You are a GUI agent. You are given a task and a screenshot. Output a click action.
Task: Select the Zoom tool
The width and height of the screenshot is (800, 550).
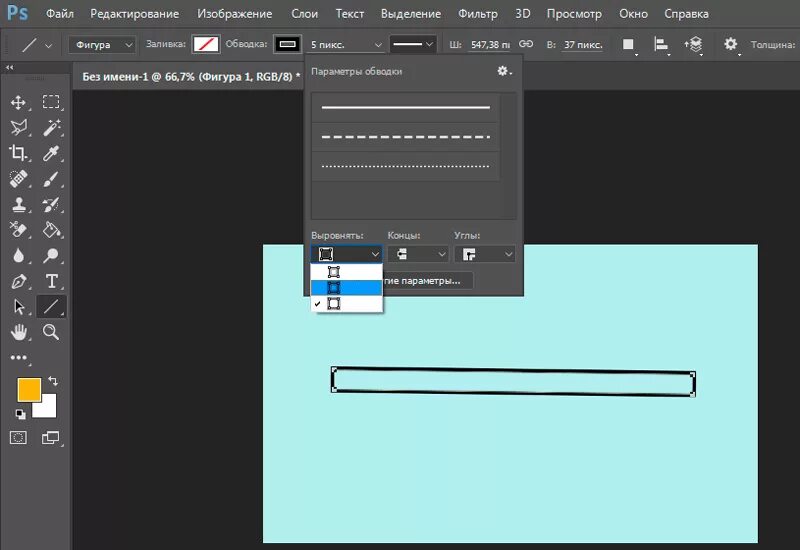coord(51,332)
